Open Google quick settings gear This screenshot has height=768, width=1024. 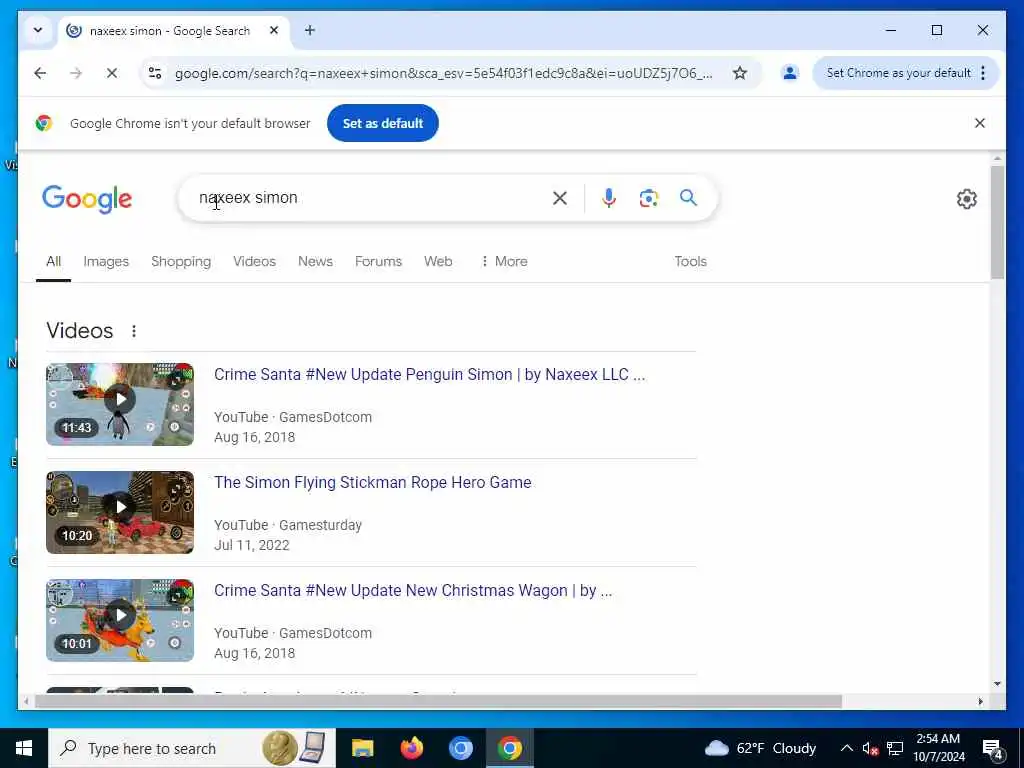tap(967, 199)
